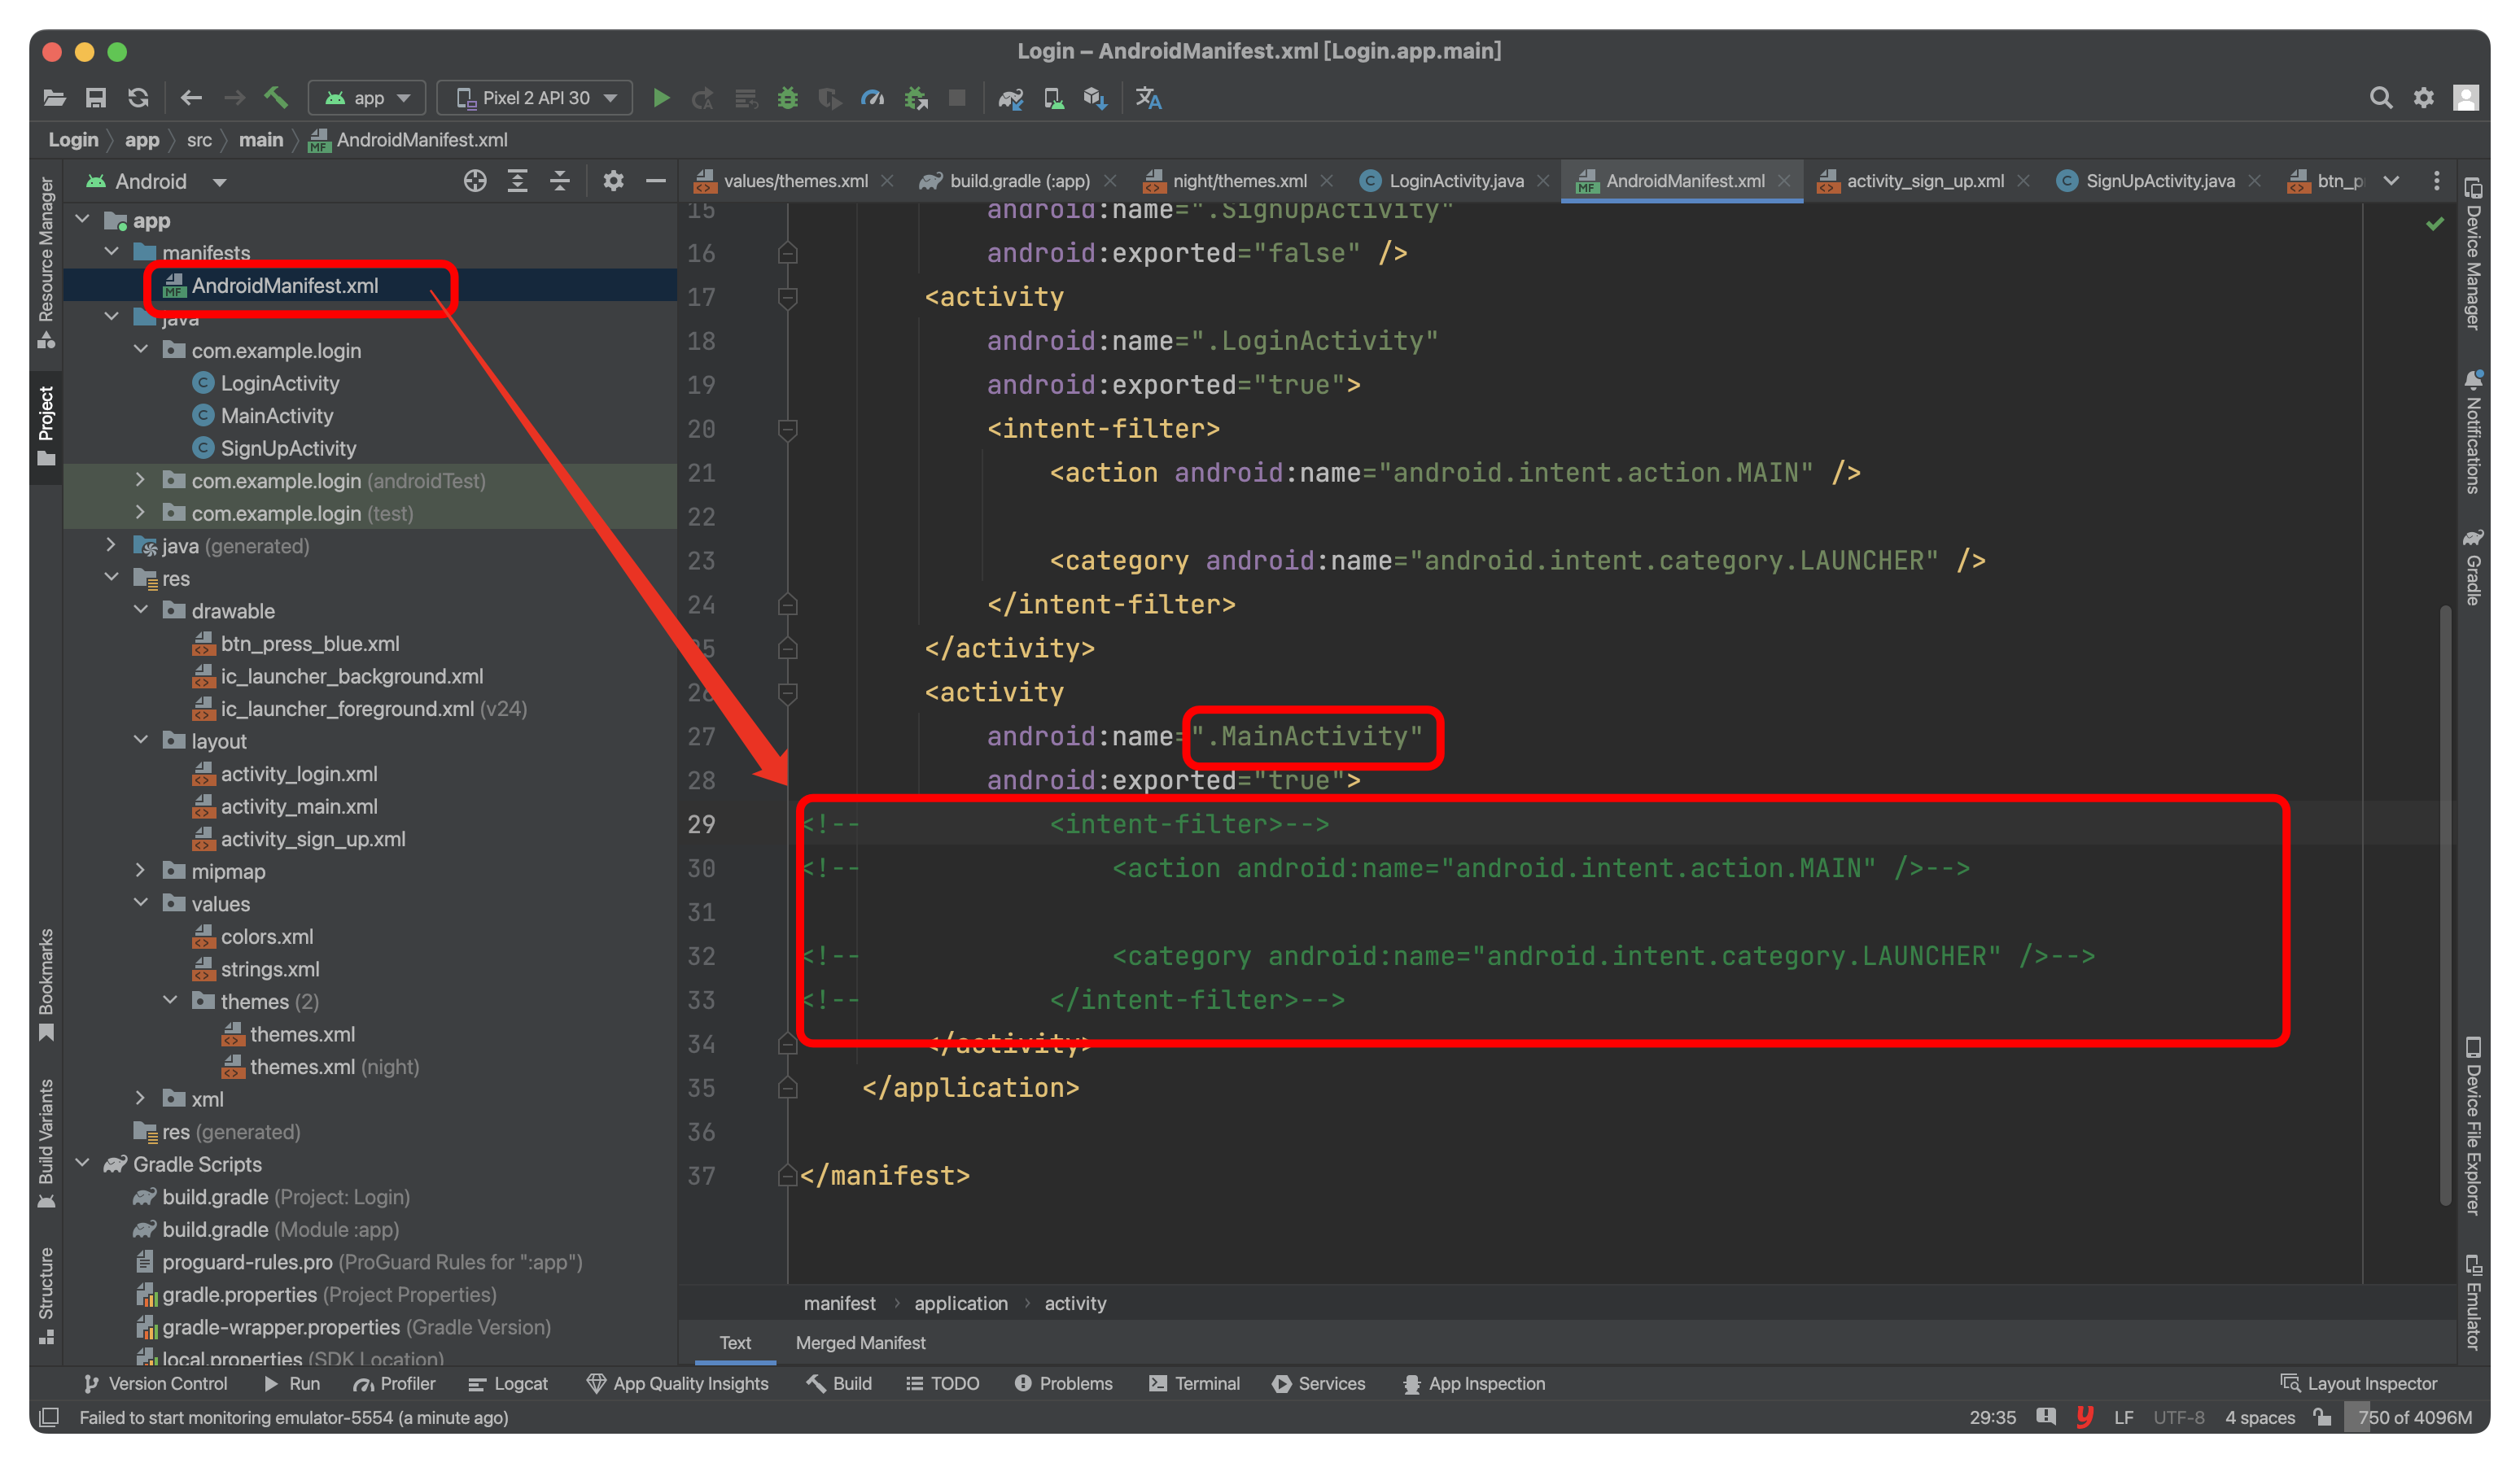Toggle the Project tool window strip button
This screenshot has height=1463, width=2520.
click(x=46, y=426)
